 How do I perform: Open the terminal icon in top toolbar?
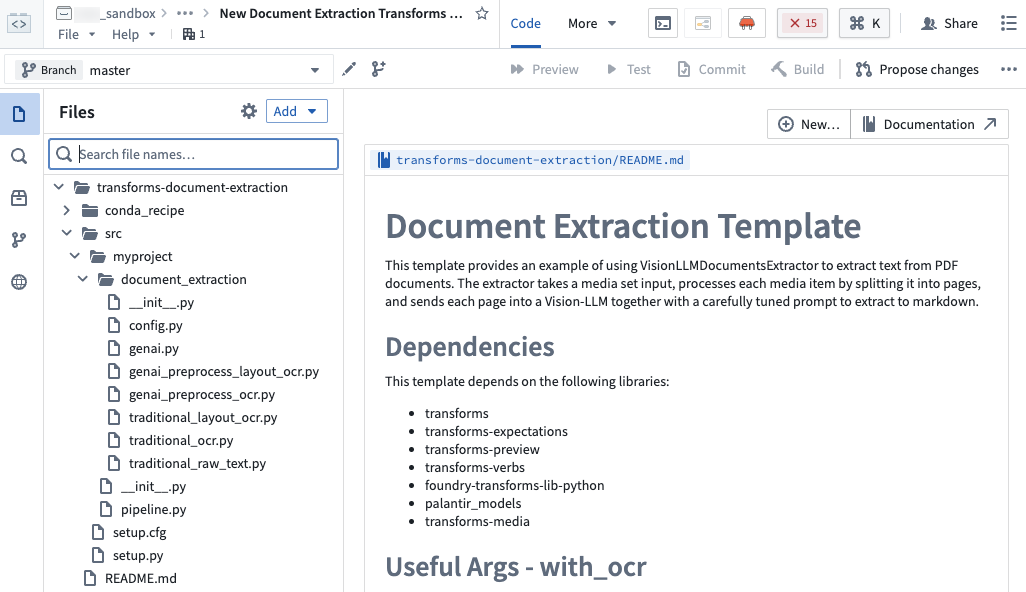[x=662, y=22]
